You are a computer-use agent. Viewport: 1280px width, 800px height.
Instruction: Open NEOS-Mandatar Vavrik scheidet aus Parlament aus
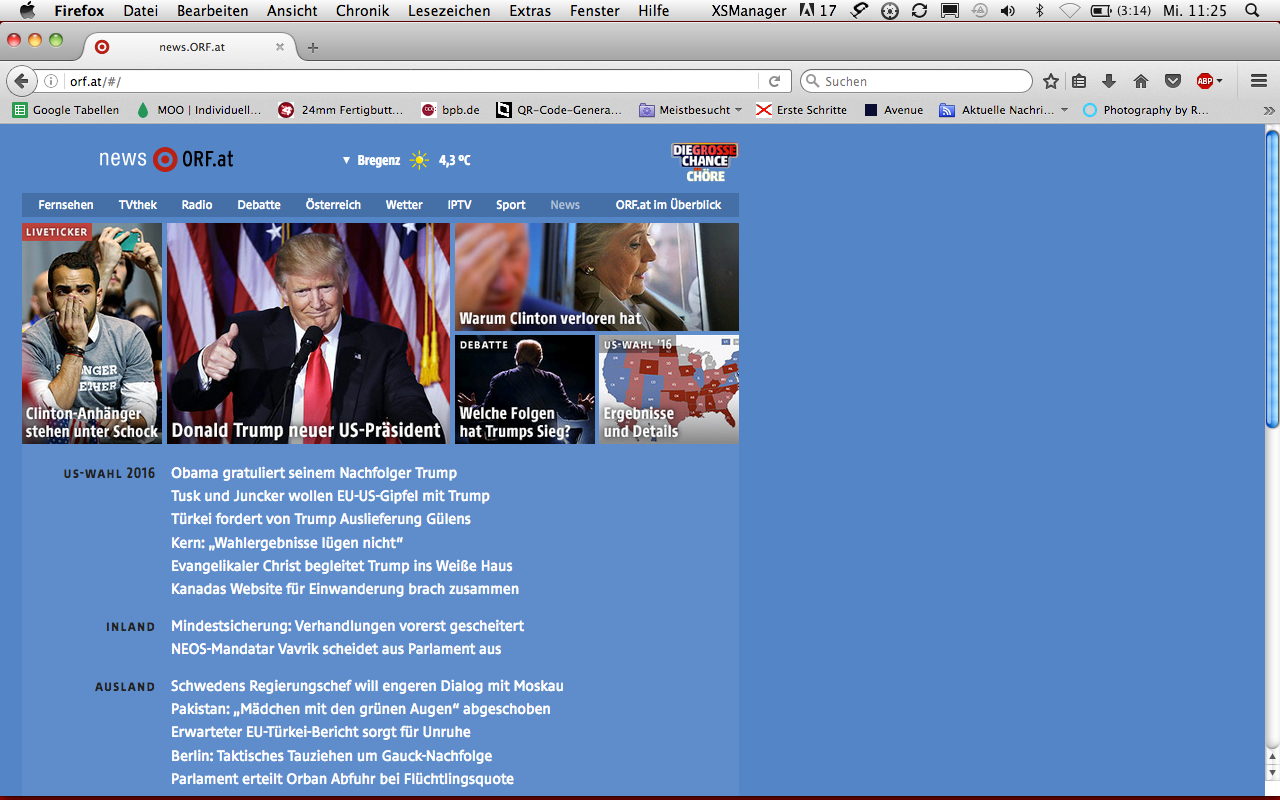pos(336,649)
